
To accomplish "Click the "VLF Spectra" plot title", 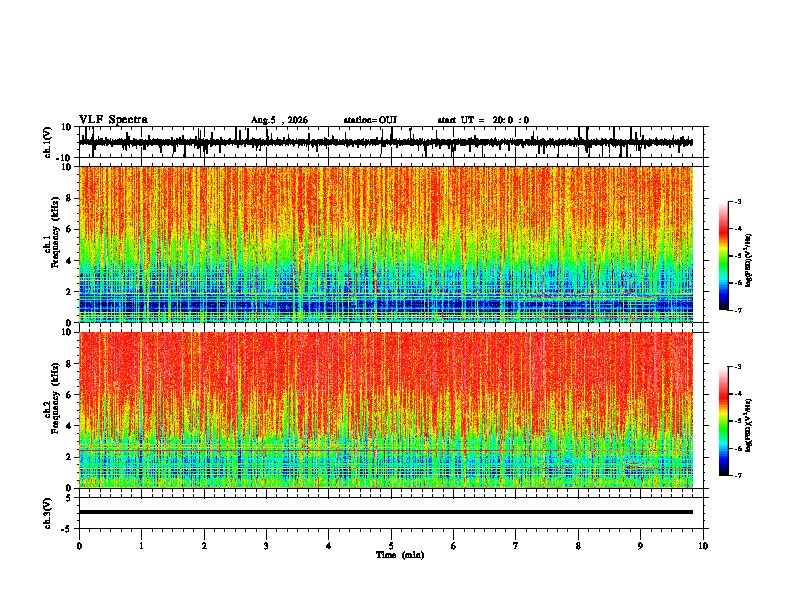I will pos(113,120).
